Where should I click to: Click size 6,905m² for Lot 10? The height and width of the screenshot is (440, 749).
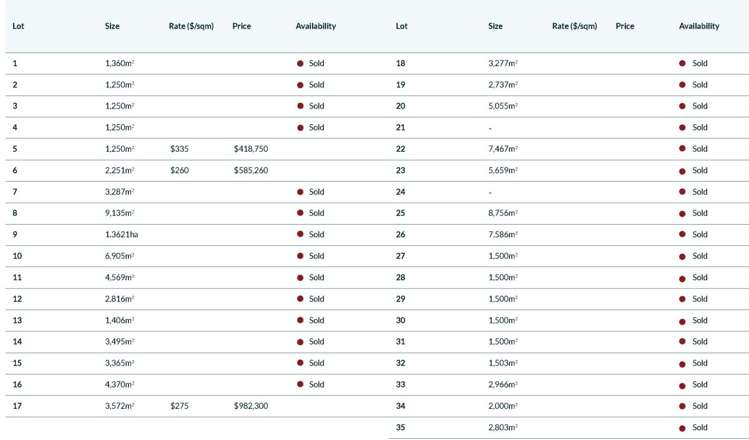[x=119, y=256]
